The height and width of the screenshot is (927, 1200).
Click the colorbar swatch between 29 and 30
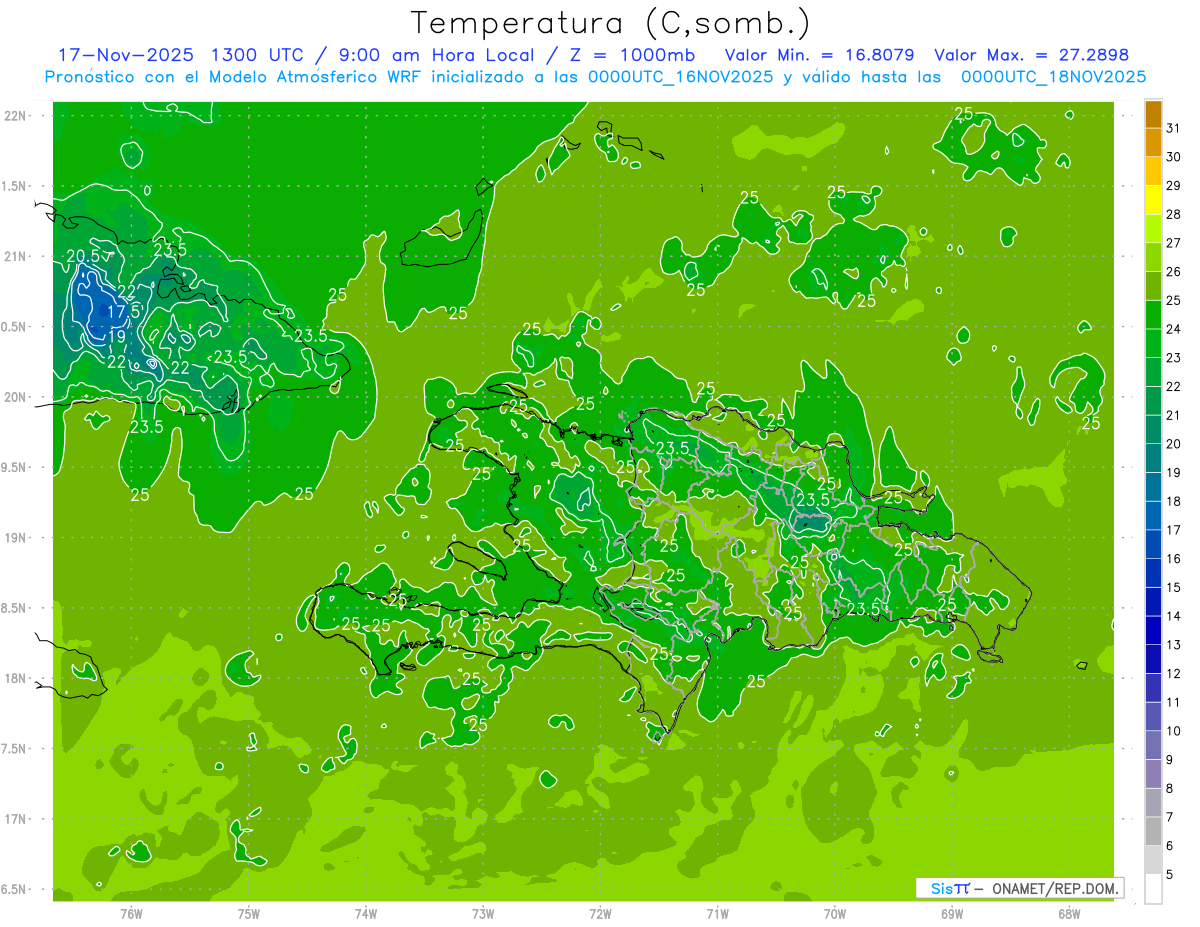point(1153,170)
